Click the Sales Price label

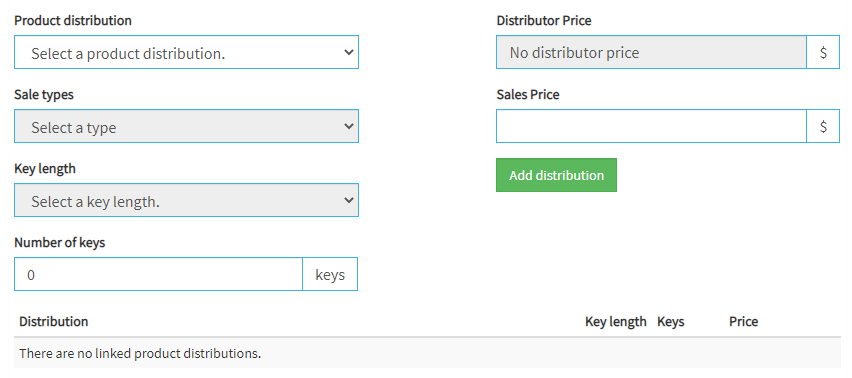click(528, 94)
